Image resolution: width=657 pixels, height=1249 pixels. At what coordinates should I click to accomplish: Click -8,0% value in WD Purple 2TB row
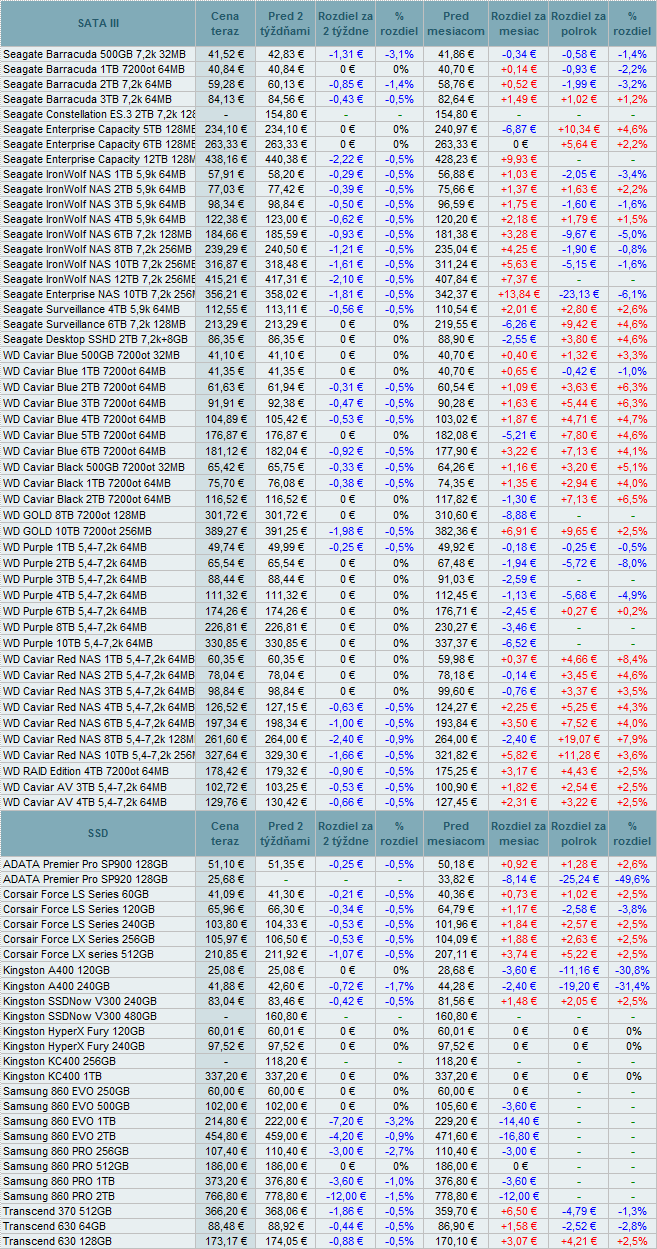[632, 564]
